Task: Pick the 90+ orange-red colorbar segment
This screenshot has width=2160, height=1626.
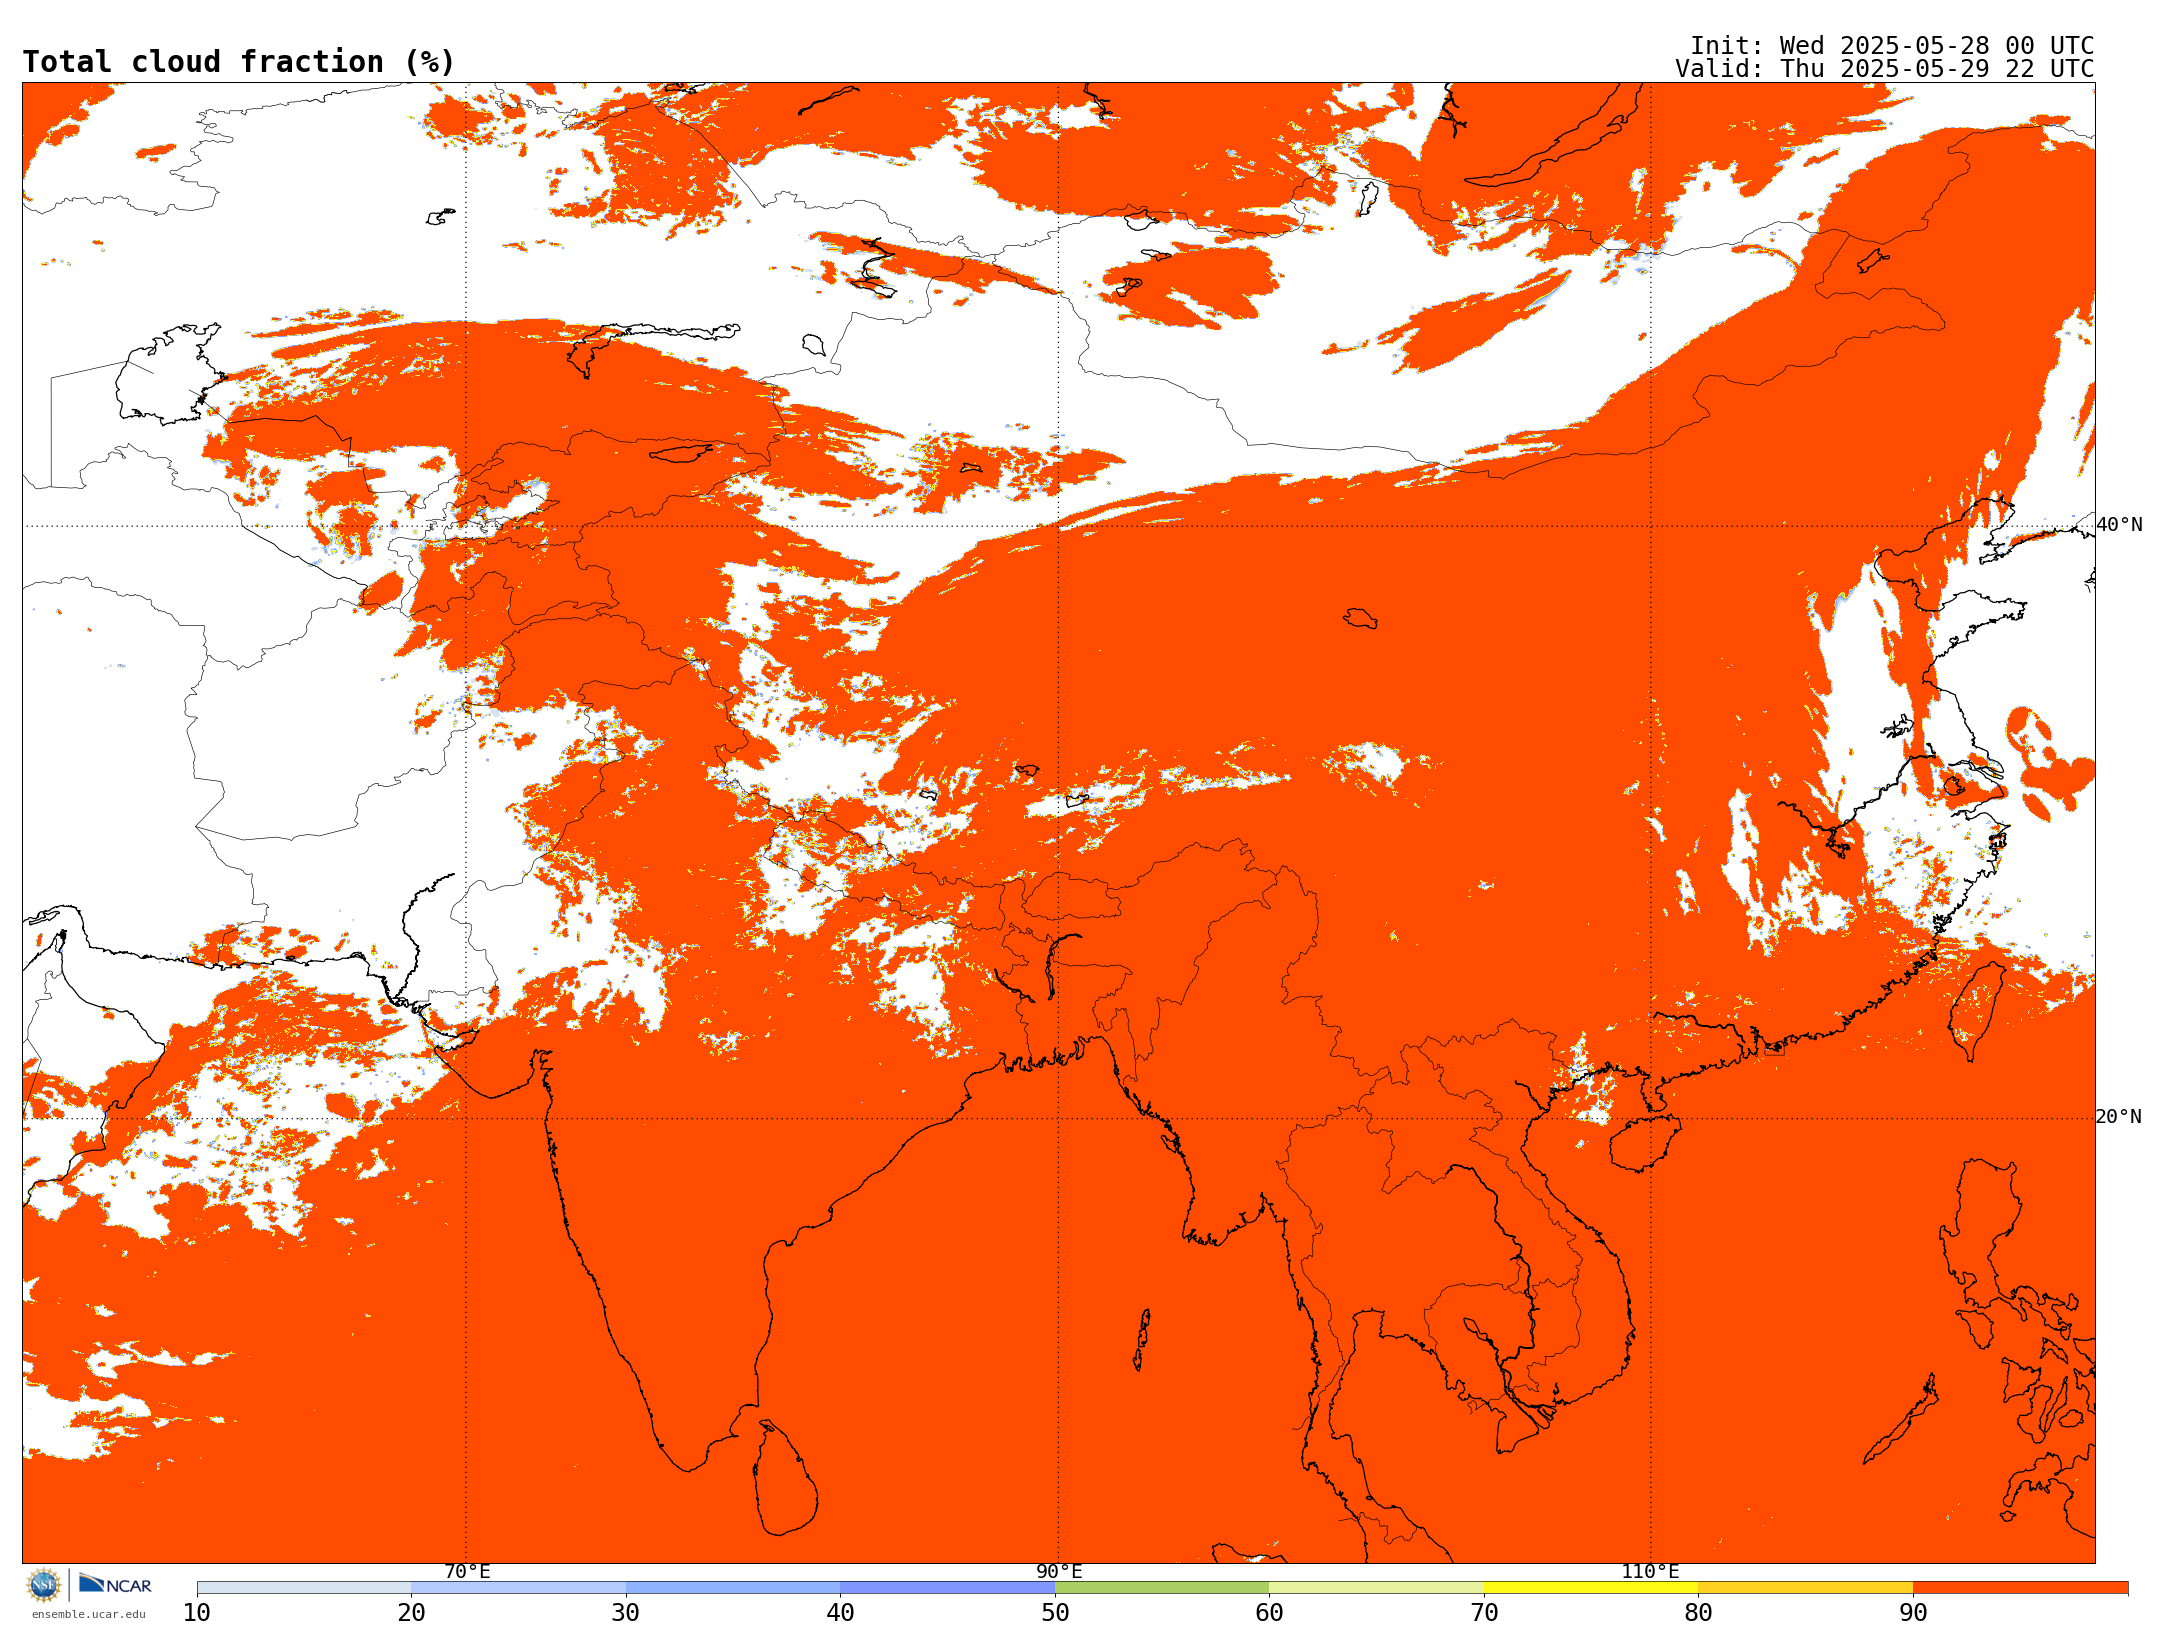Action: 2020,1588
